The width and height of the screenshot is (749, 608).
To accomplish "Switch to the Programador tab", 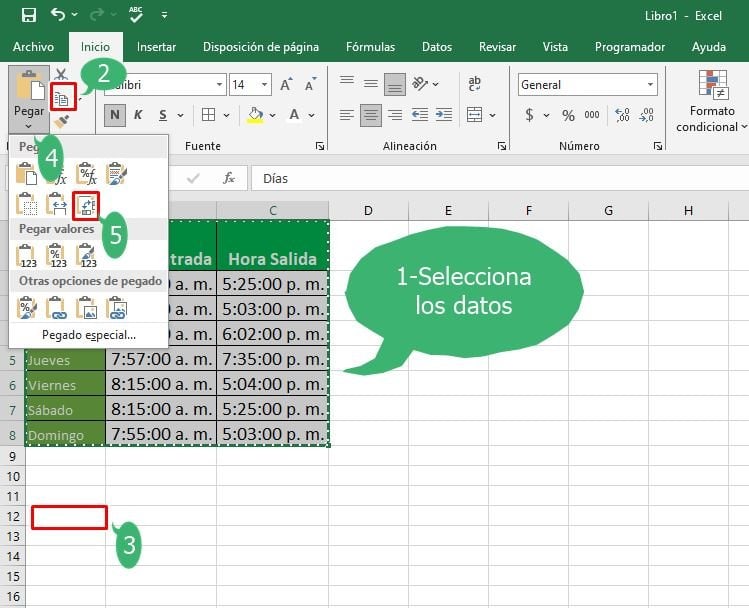I will coord(630,47).
